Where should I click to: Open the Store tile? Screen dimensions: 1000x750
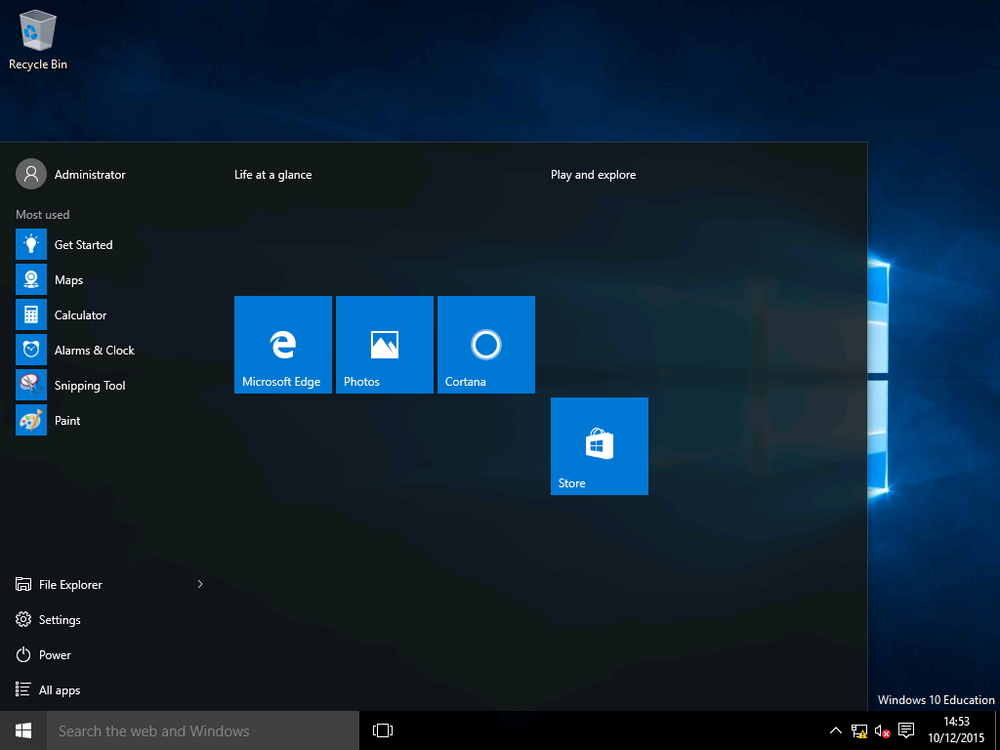click(x=599, y=446)
